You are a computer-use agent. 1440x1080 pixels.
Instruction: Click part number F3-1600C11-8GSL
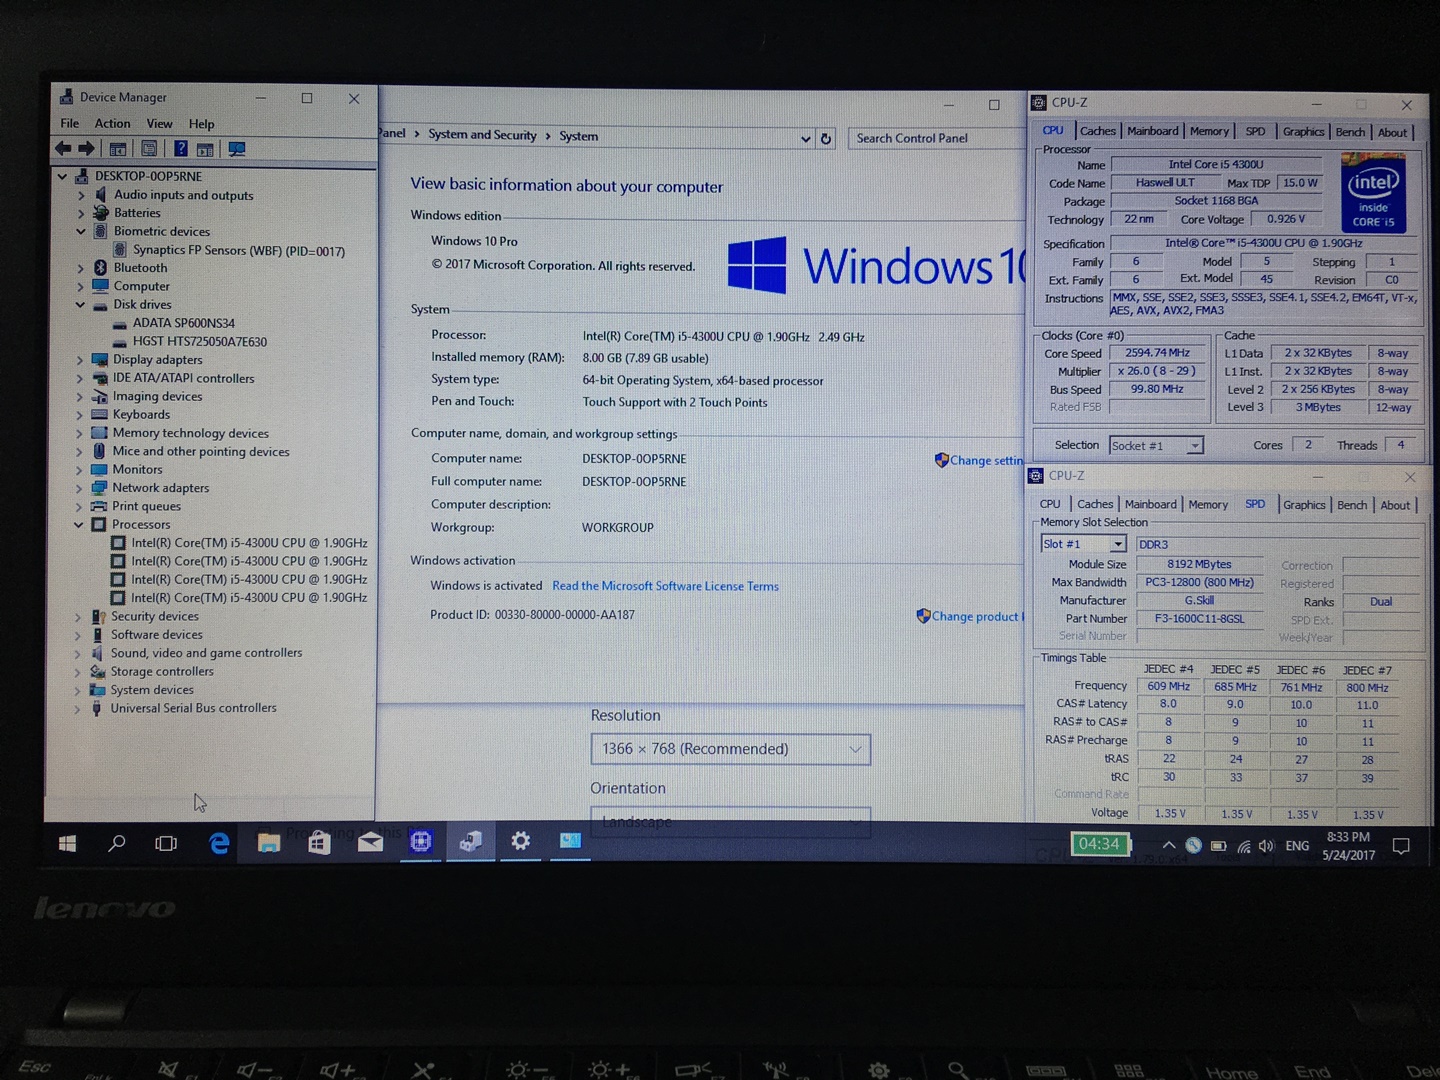tap(1199, 619)
